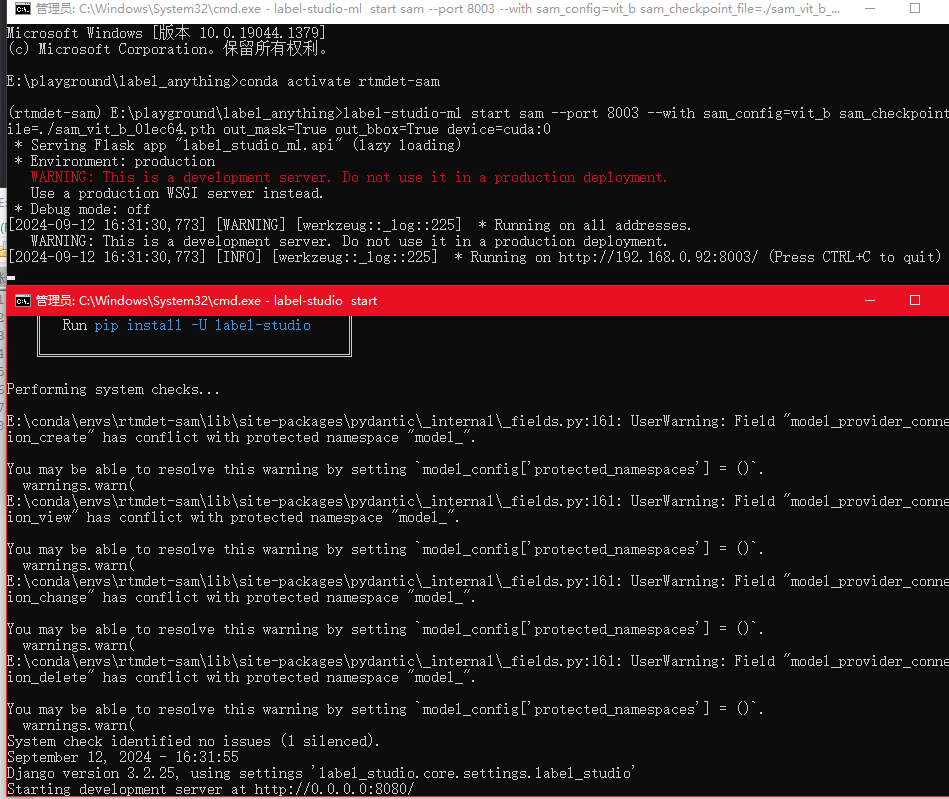Click the blue 'pip install -U label-studio' text

tap(202, 325)
